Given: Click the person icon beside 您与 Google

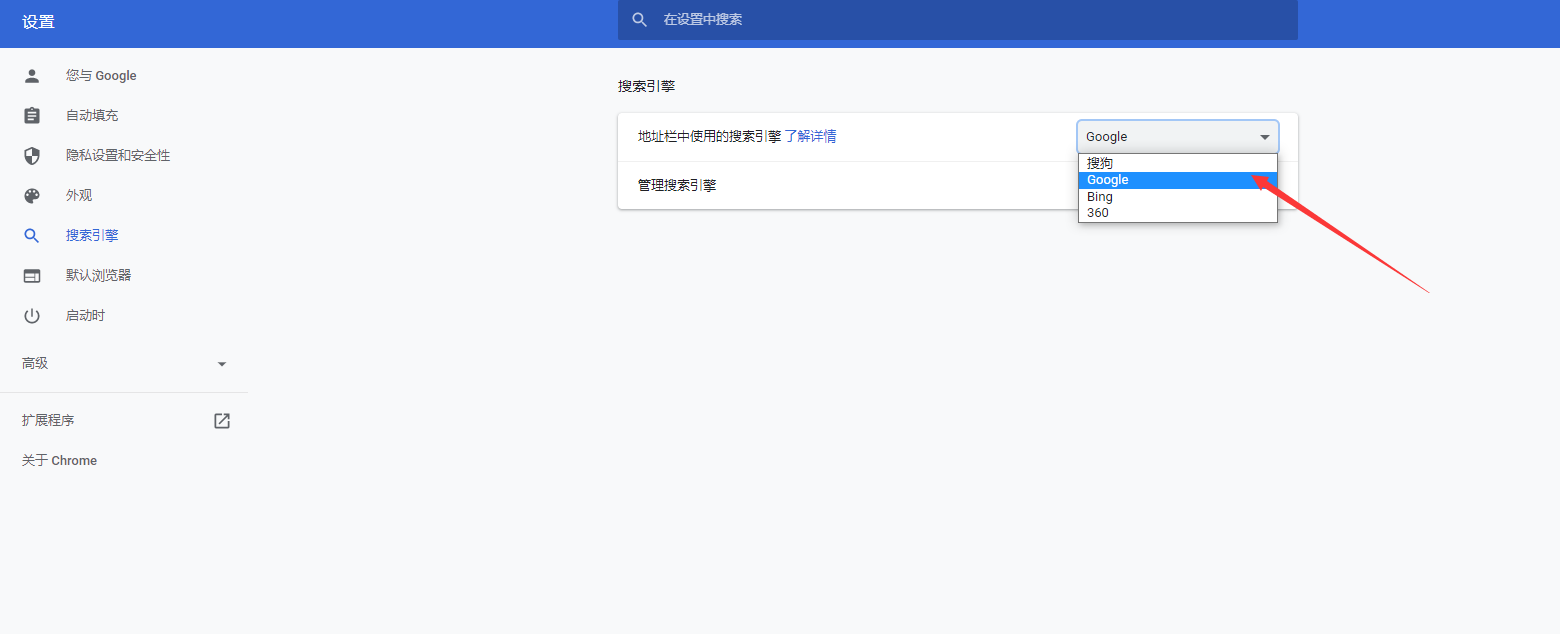Looking at the screenshot, I should (x=32, y=76).
